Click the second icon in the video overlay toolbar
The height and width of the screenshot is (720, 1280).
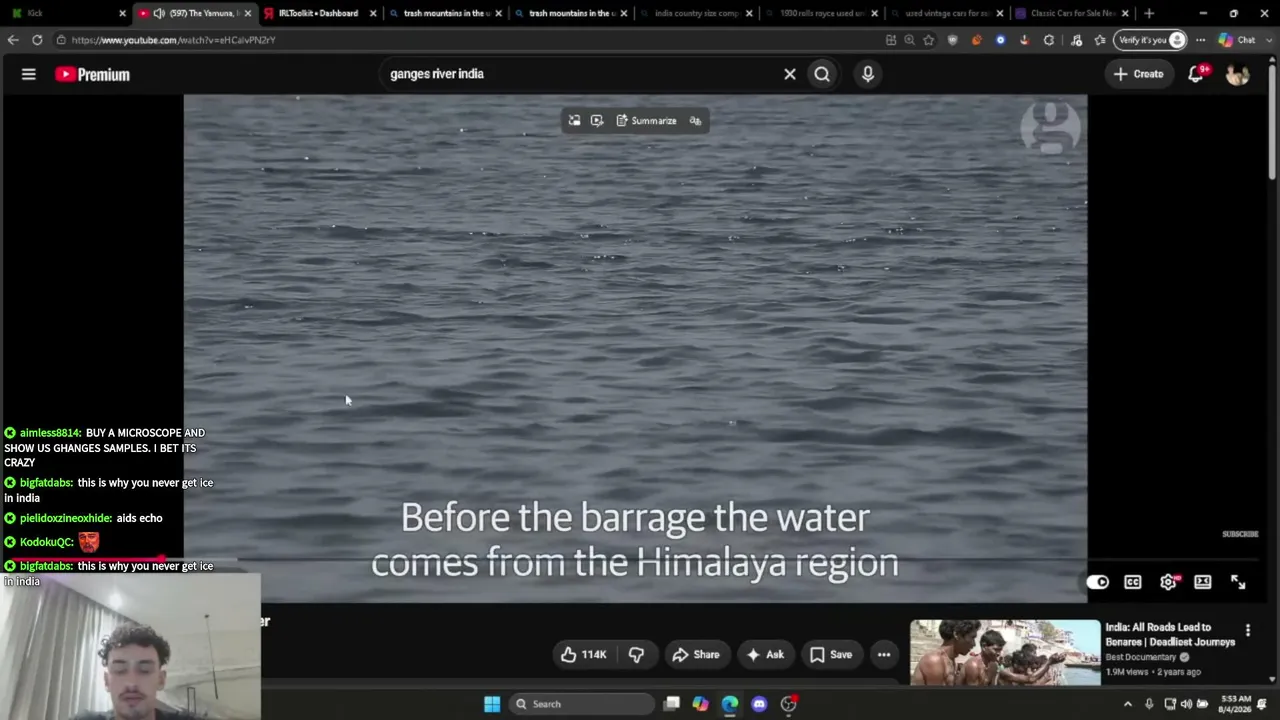pyautogui.click(x=597, y=121)
